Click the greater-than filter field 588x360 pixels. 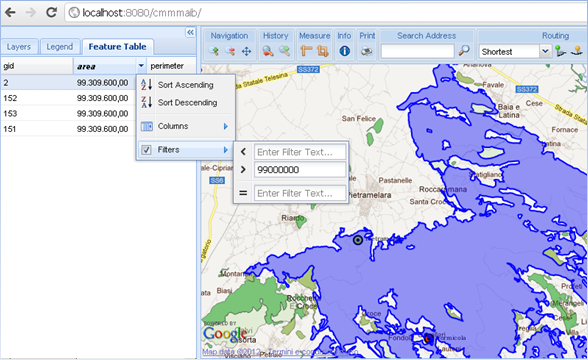coord(300,170)
